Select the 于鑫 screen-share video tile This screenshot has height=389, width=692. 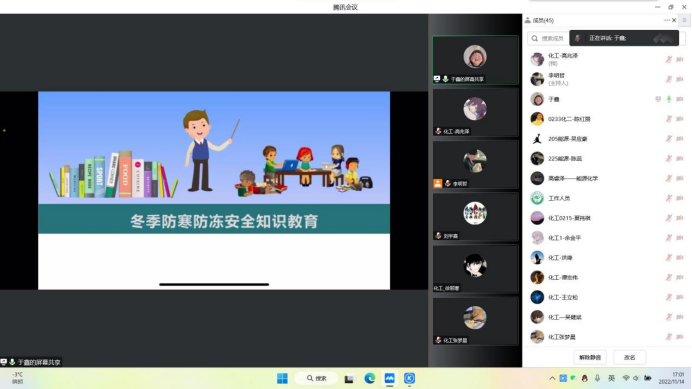click(475, 60)
